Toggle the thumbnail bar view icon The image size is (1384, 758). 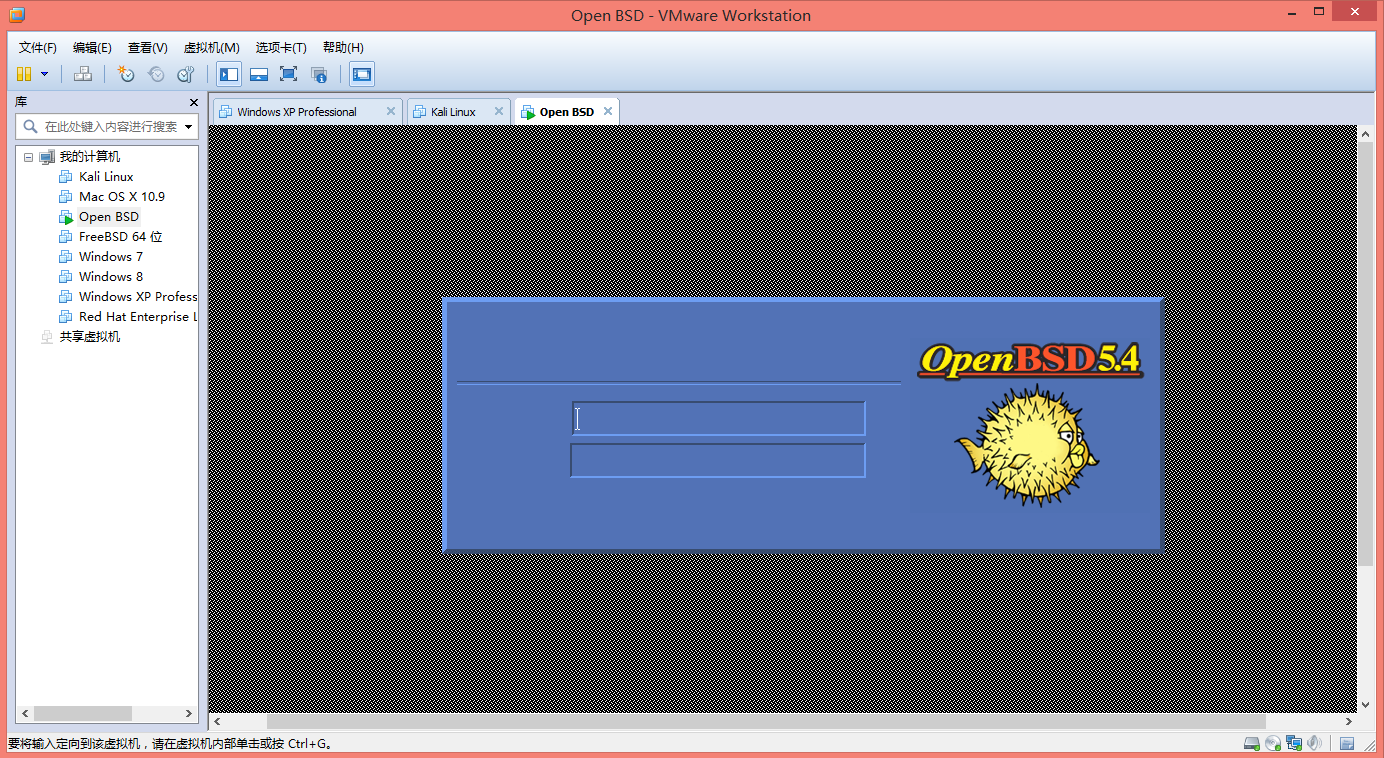tap(259, 74)
